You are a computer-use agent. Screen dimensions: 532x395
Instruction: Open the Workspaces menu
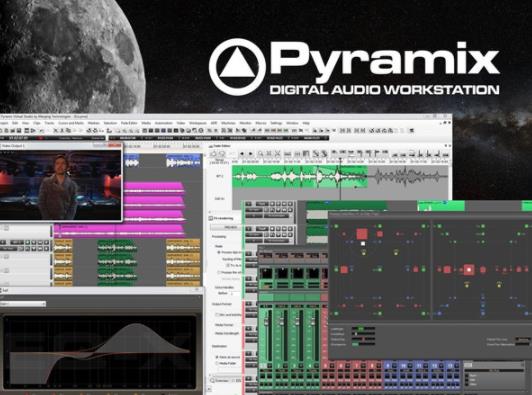[198, 123]
